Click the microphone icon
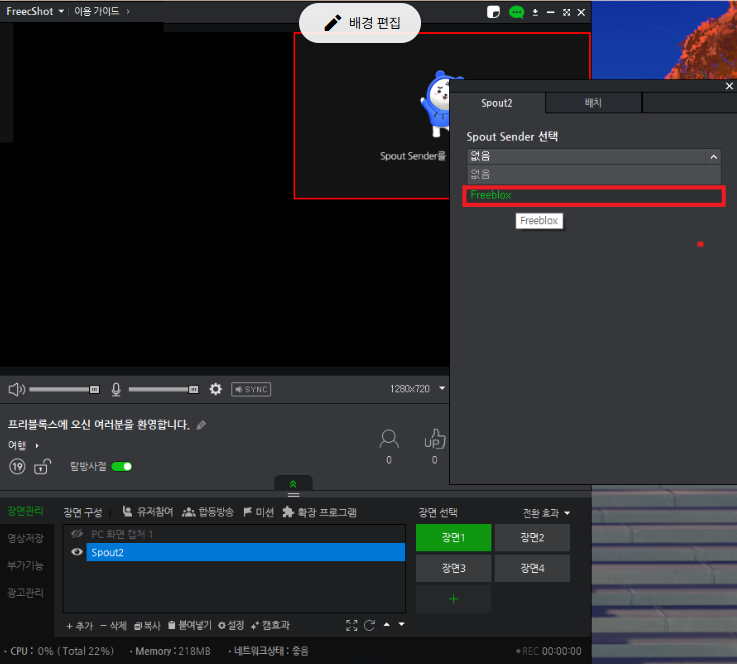The image size is (737, 664). pyautogui.click(x=116, y=389)
